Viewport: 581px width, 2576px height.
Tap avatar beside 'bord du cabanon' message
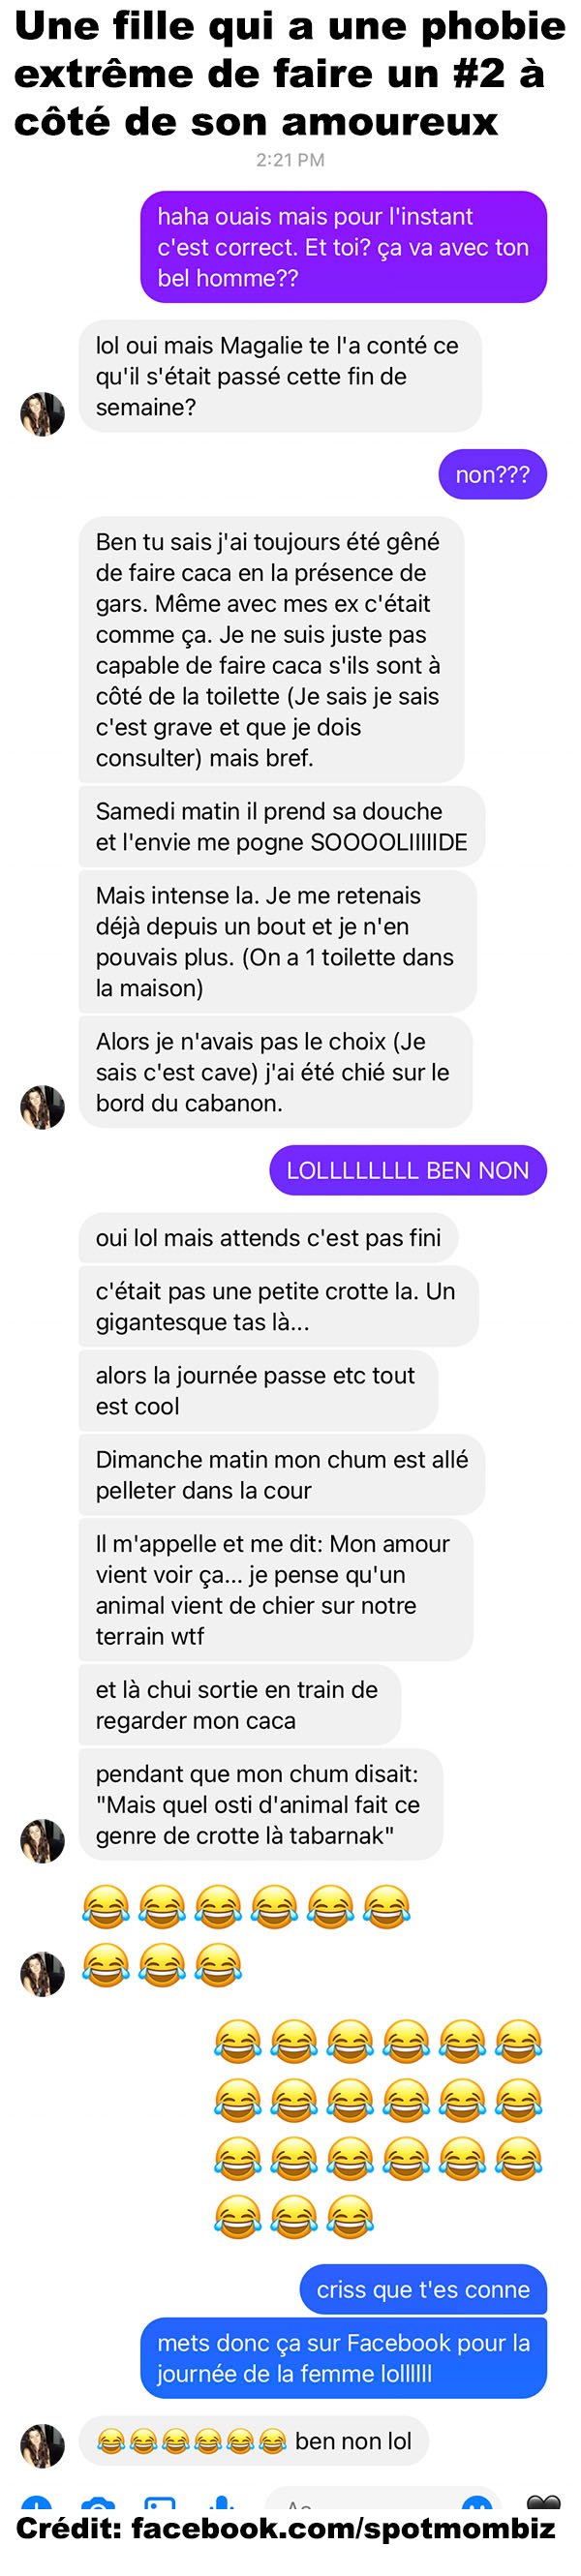(x=42, y=1107)
